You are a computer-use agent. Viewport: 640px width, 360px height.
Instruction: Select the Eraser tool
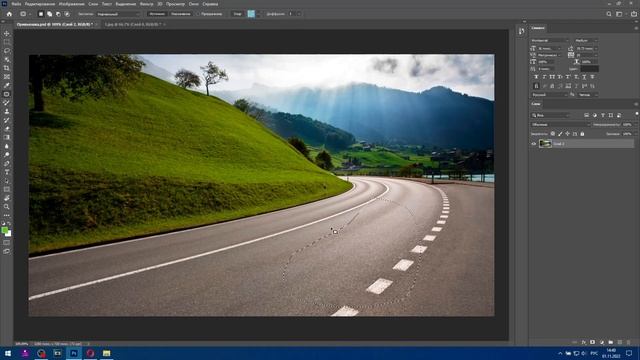pos(7,129)
